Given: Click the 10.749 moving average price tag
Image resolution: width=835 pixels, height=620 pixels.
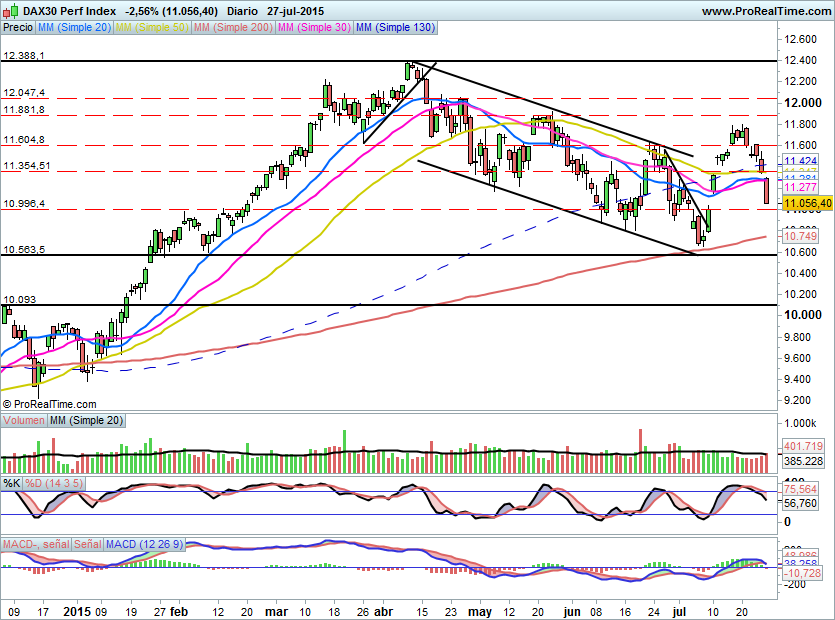Looking at the screenshot, I should click(800, 236).
